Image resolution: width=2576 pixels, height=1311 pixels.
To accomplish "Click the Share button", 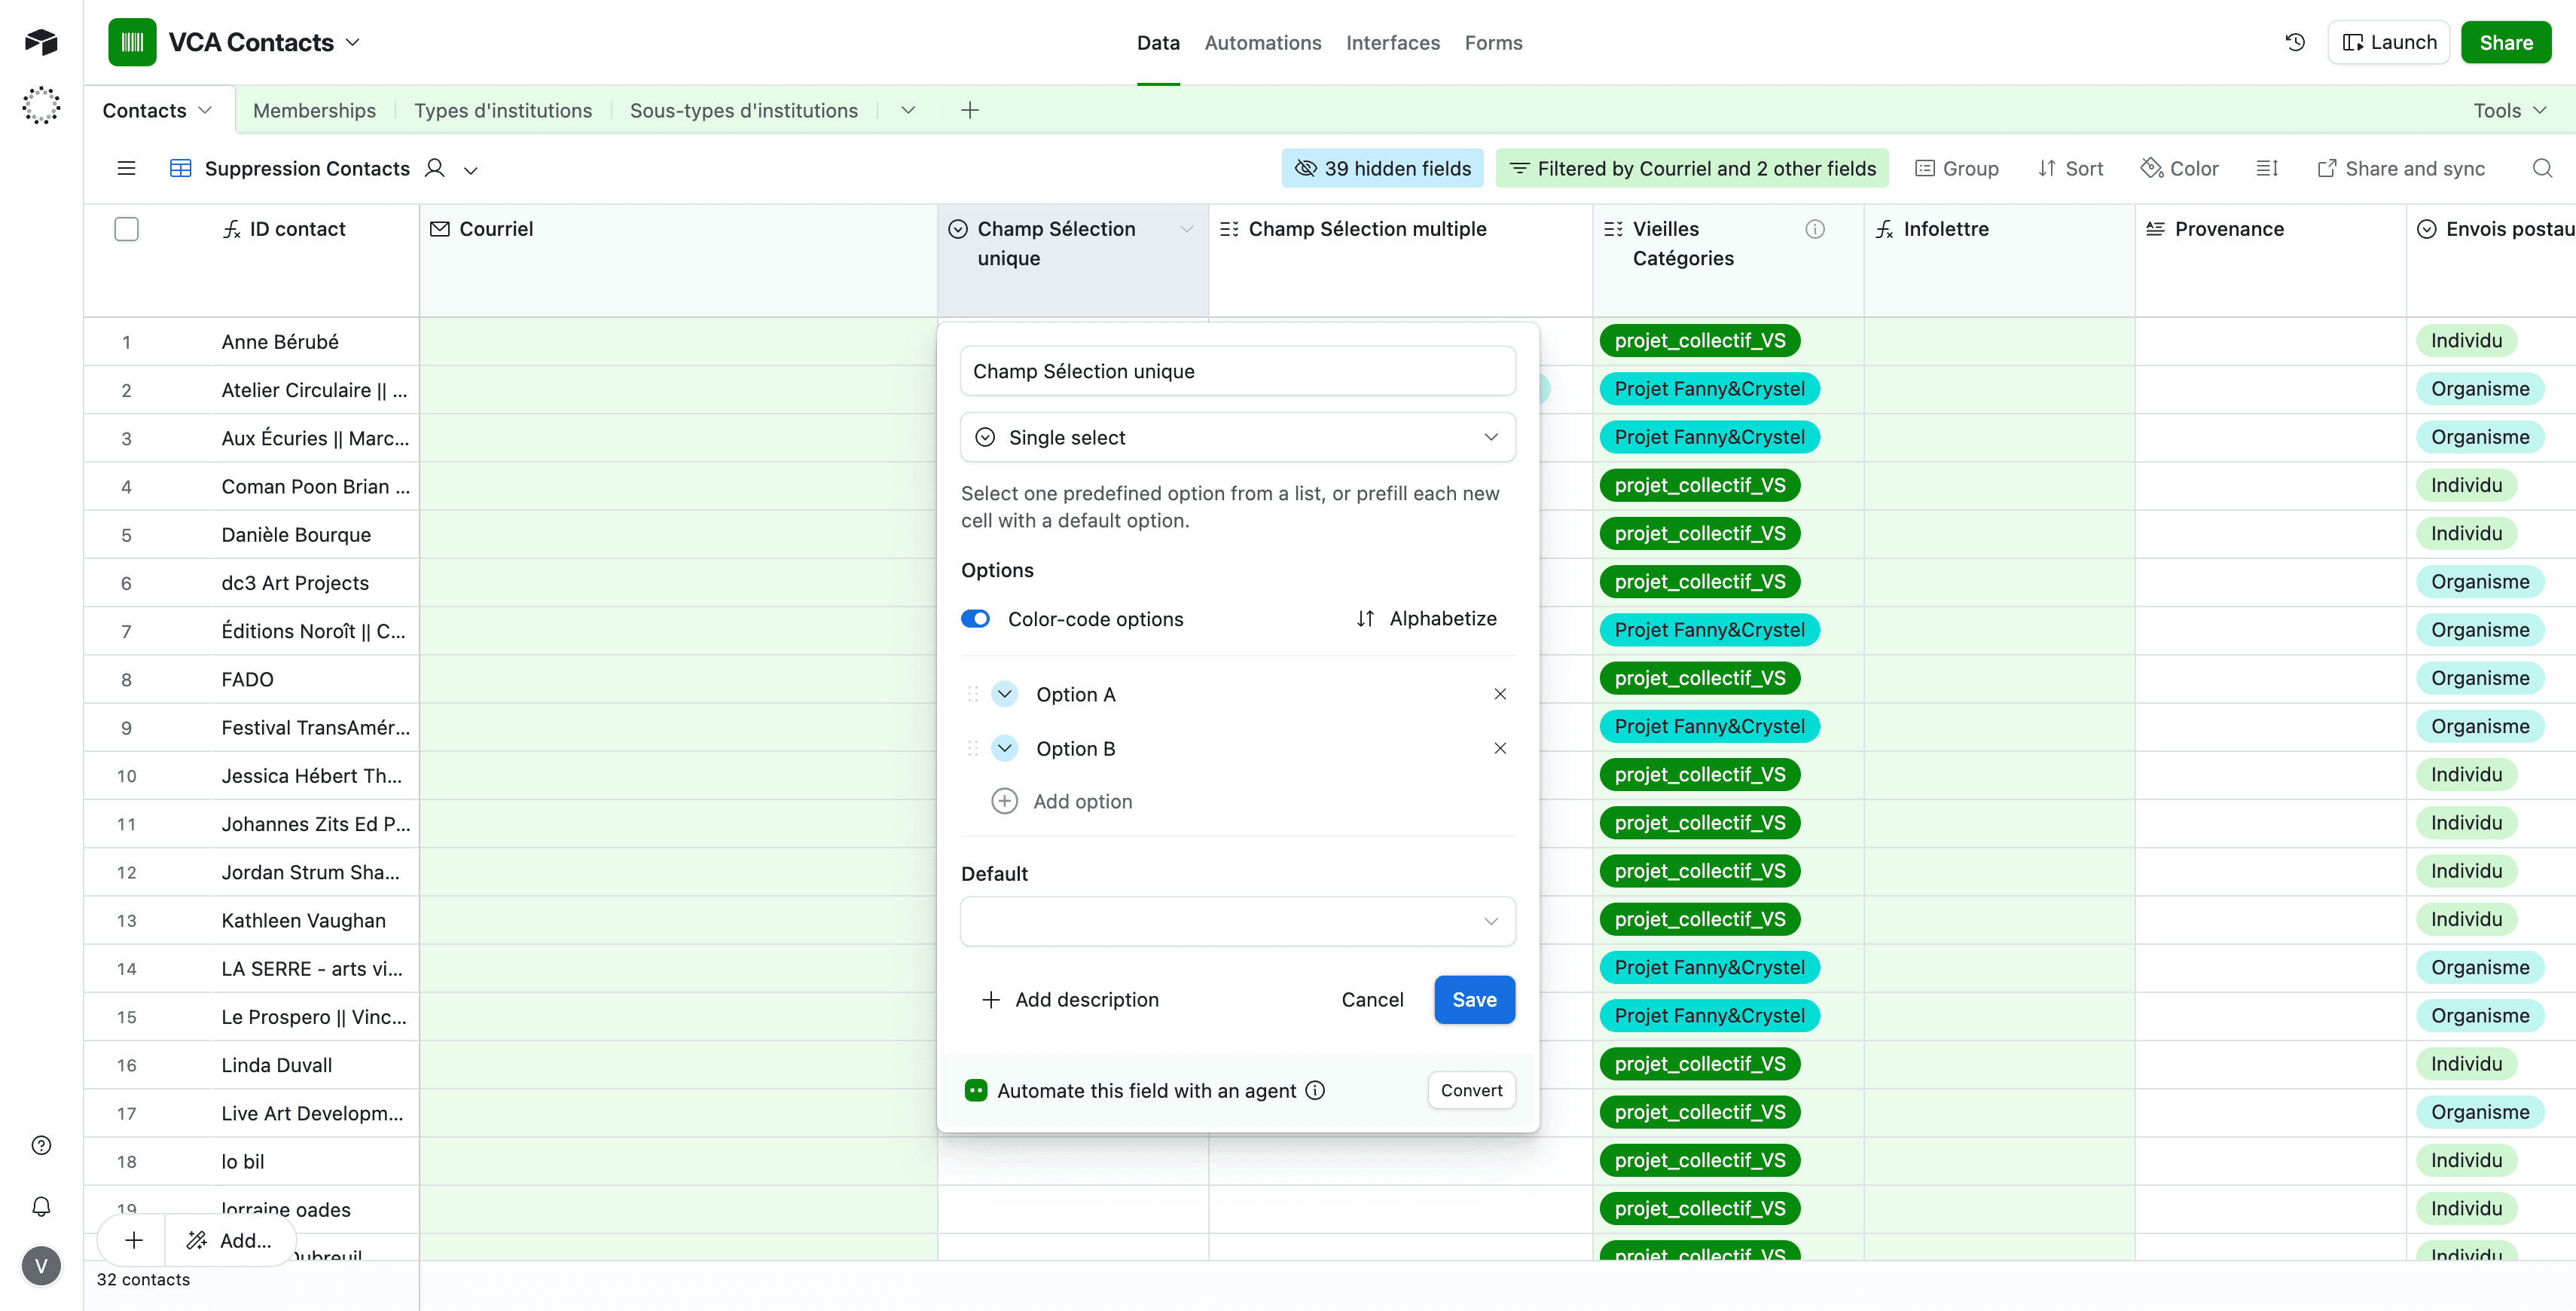I will pos(2505,42).
